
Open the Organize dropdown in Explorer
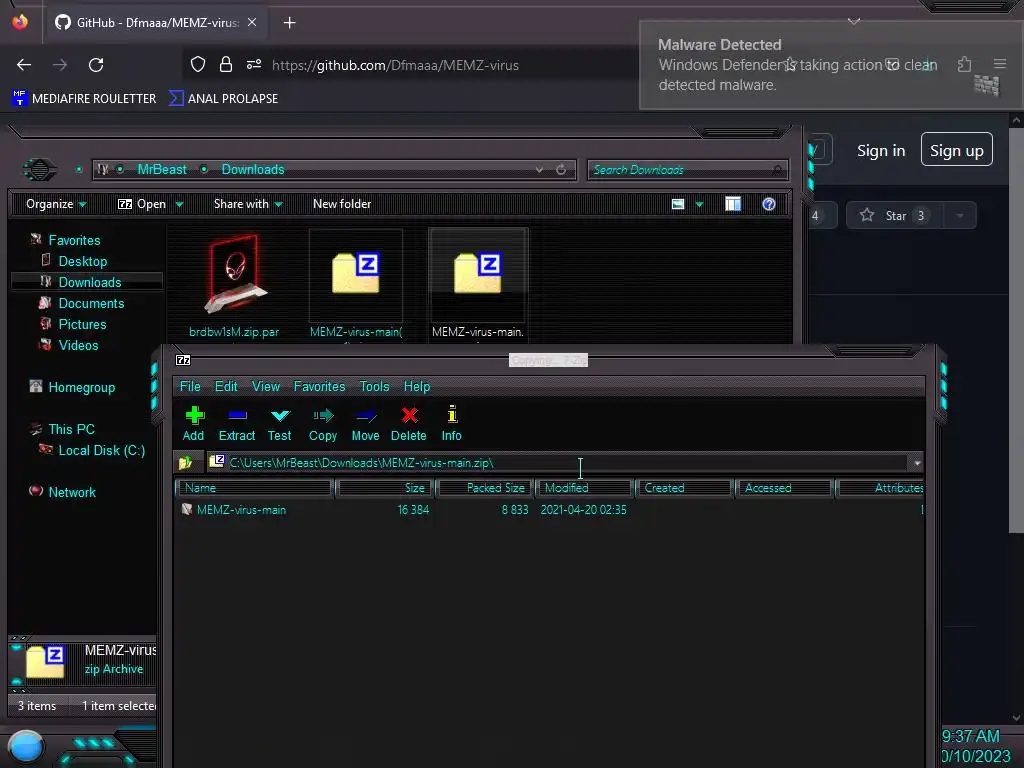click(x=56, y=204)
